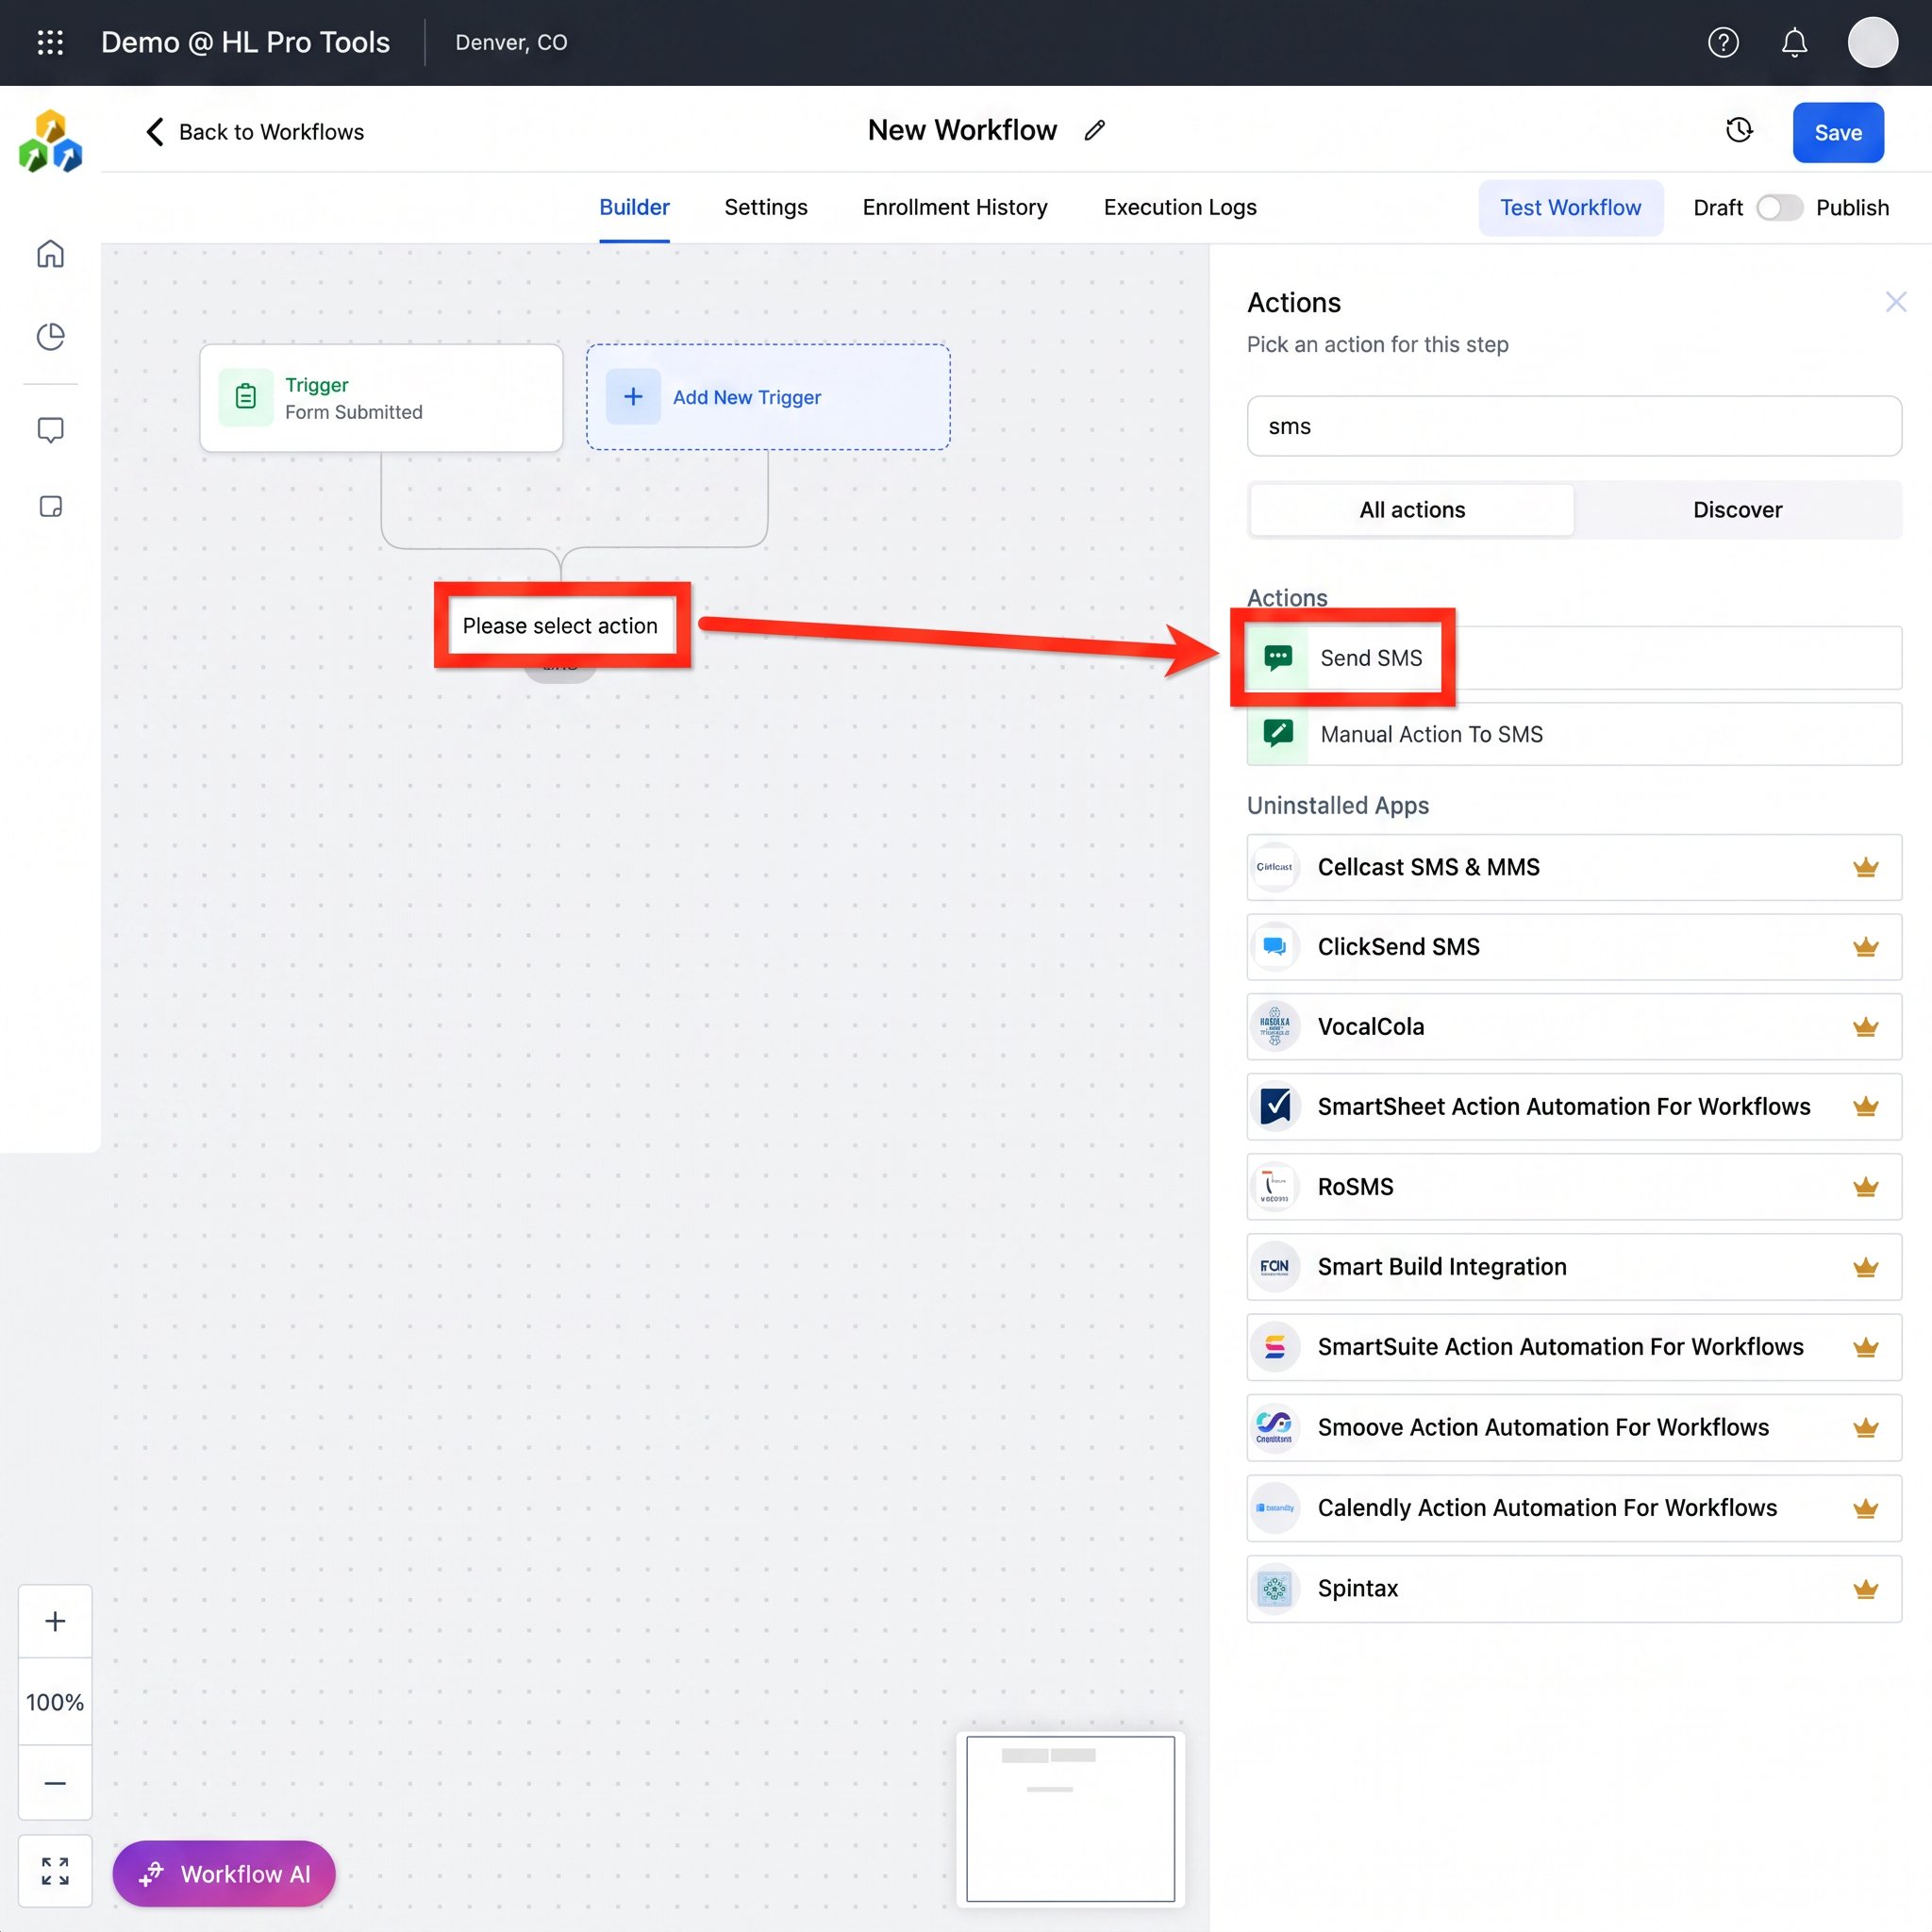Click the Save button
This screenshot has width=1932, height=1932.
[1838, 132]
